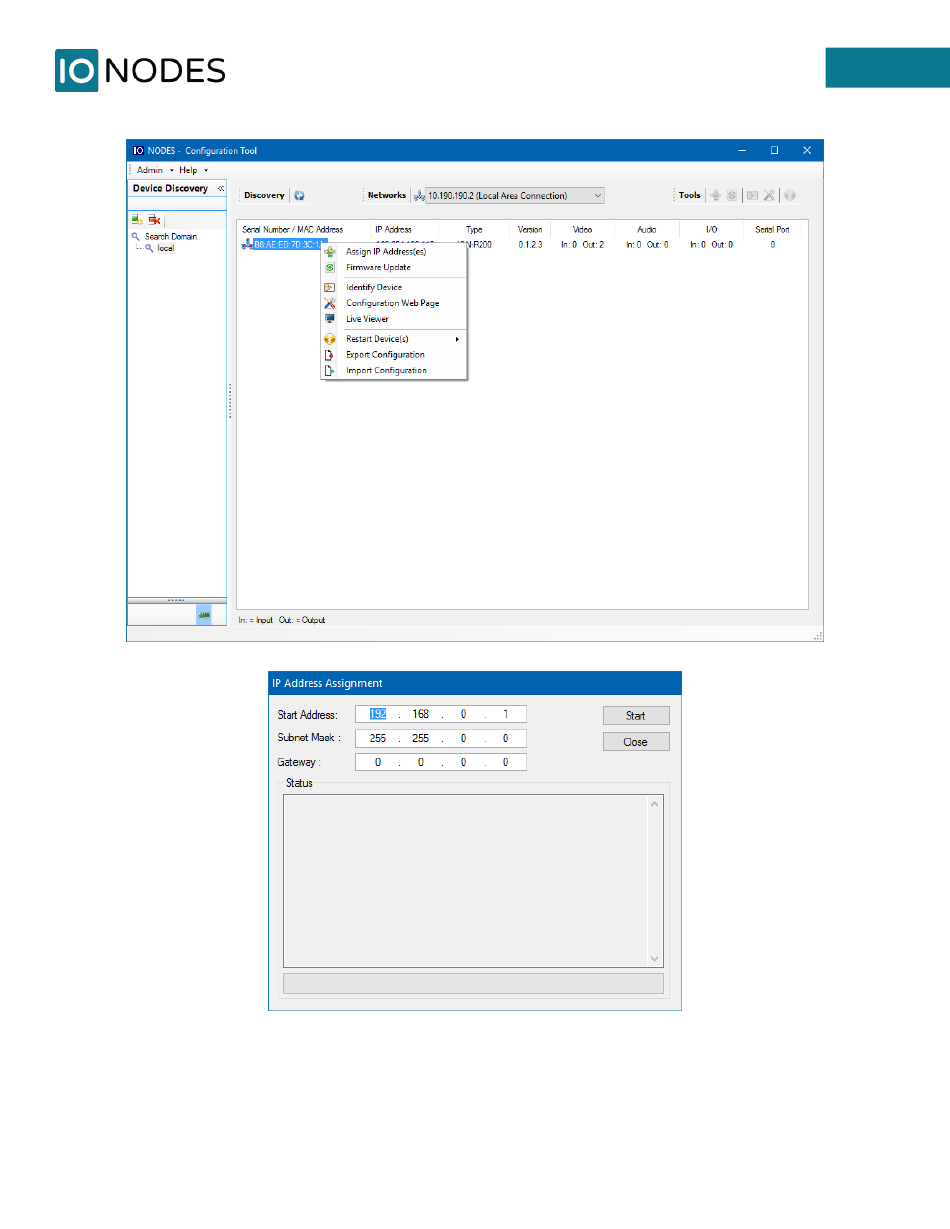Screen dimensions: 950x1229
Task: Click the Discovery refresh icon
Action: pyautogui.click(x=299, y=196)
